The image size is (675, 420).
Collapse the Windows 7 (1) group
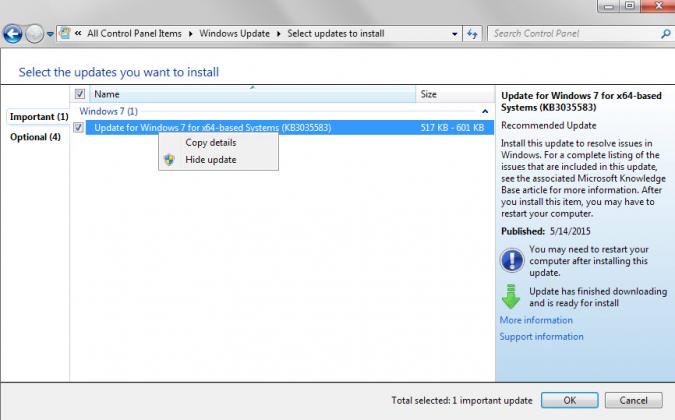(485, 111)
